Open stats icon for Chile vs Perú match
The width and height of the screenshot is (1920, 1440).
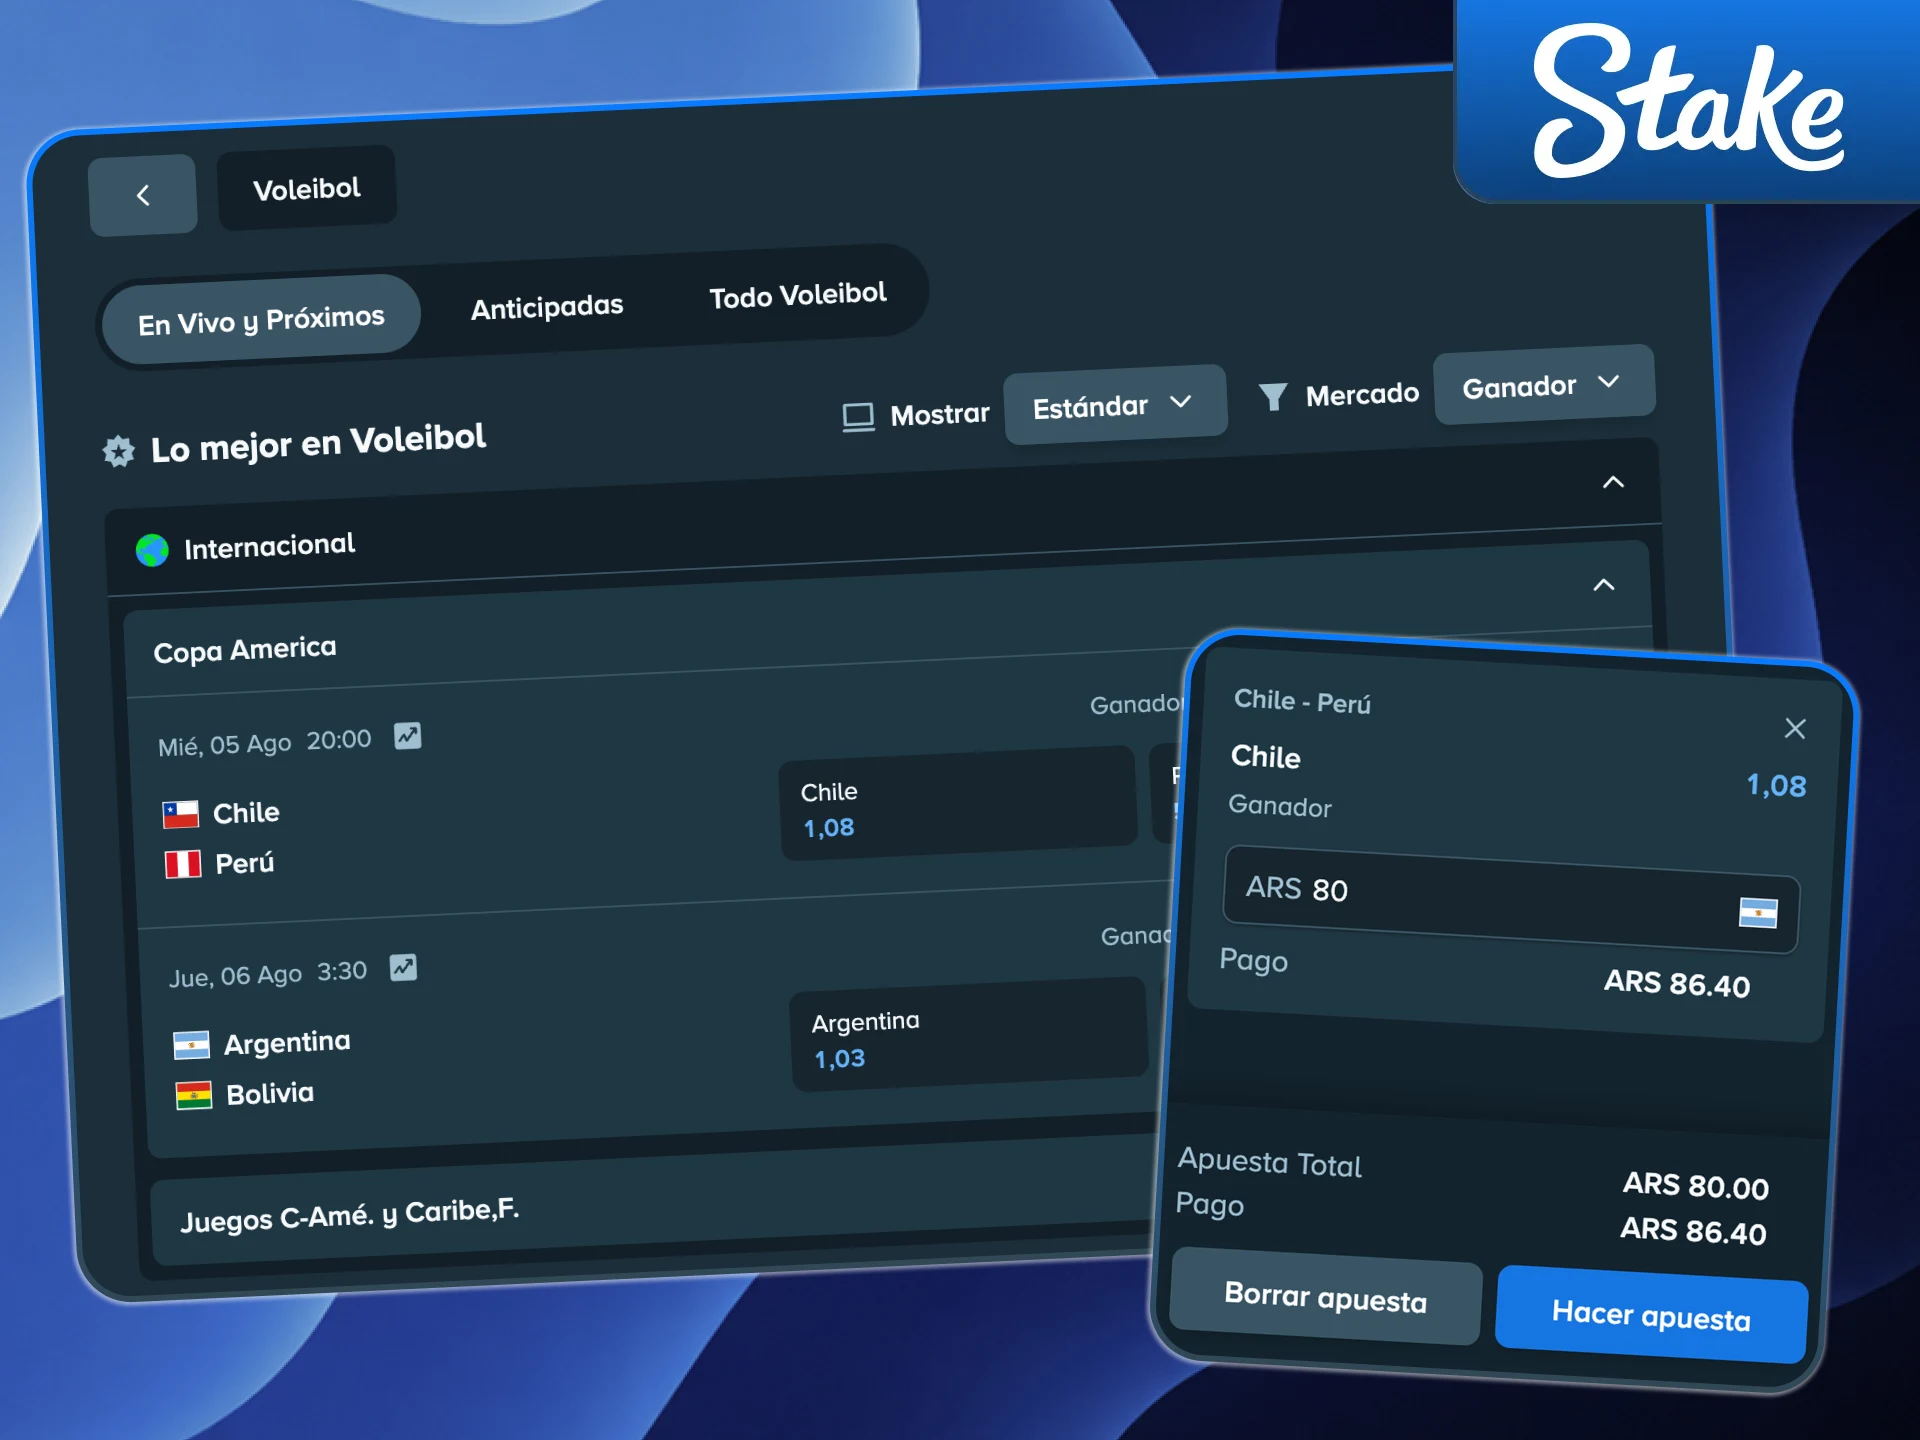tap(407, 736)
